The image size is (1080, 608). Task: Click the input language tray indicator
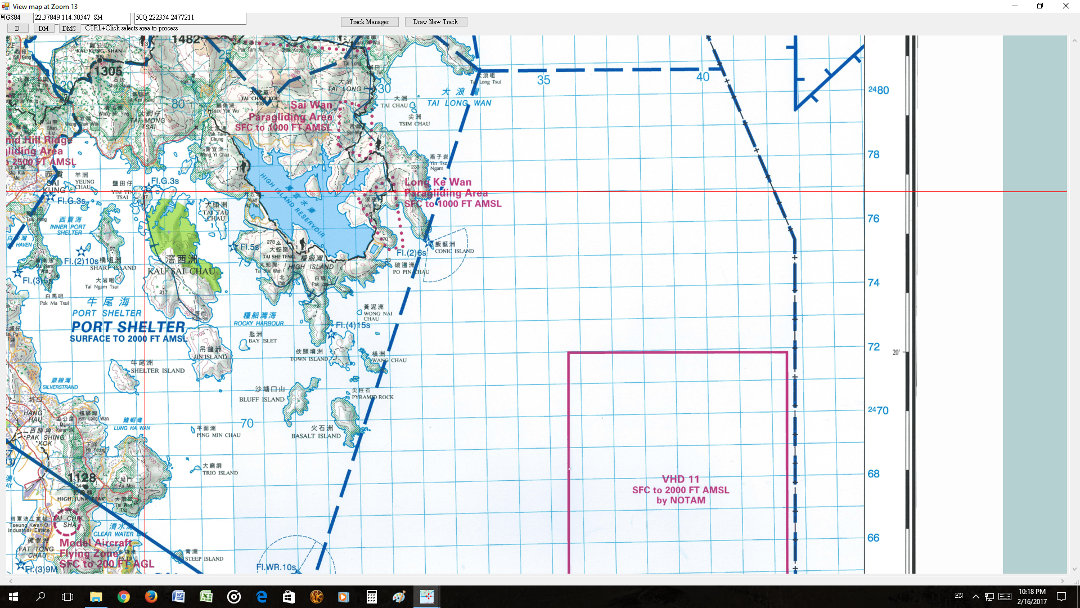point(958,596)
